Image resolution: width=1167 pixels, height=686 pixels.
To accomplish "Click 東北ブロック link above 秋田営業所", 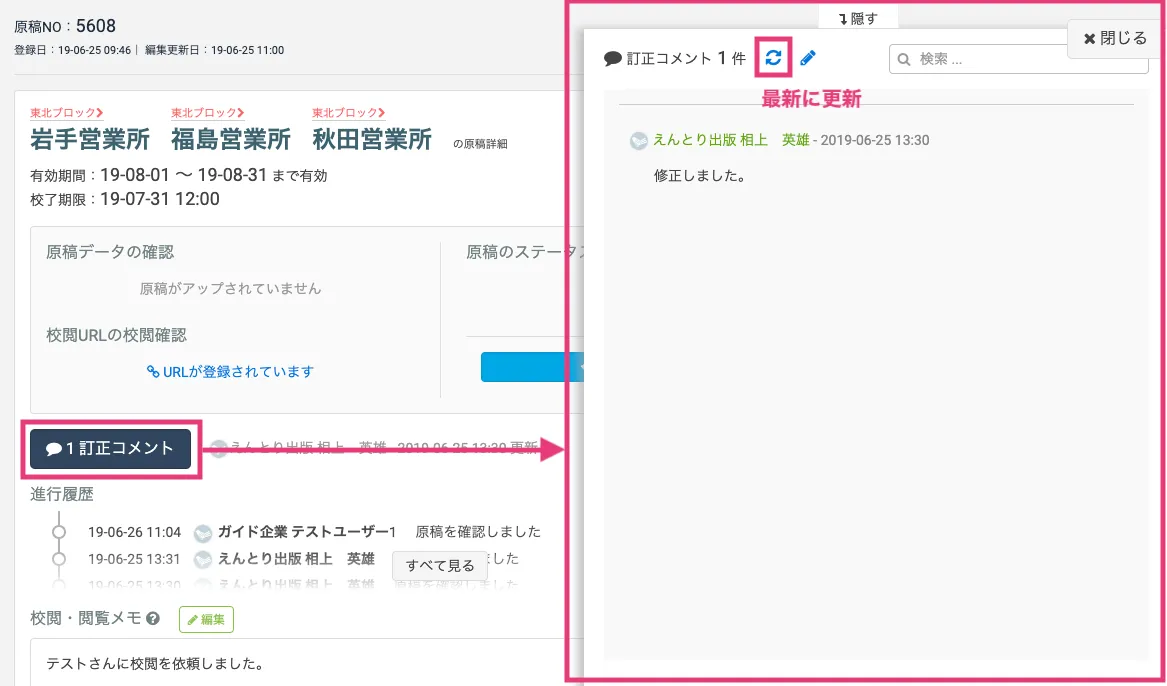I will point(348,113).
